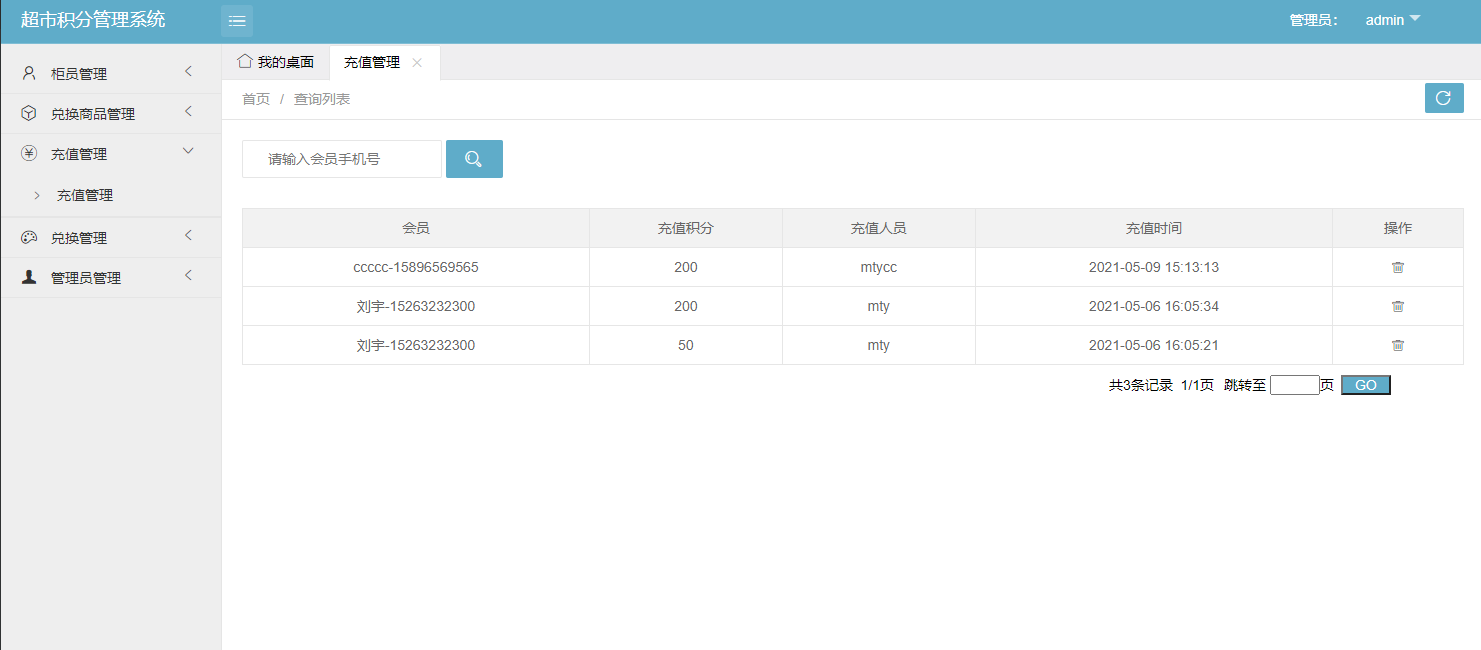Click the cube icon beside 兑换商品管理

[29, 113]
